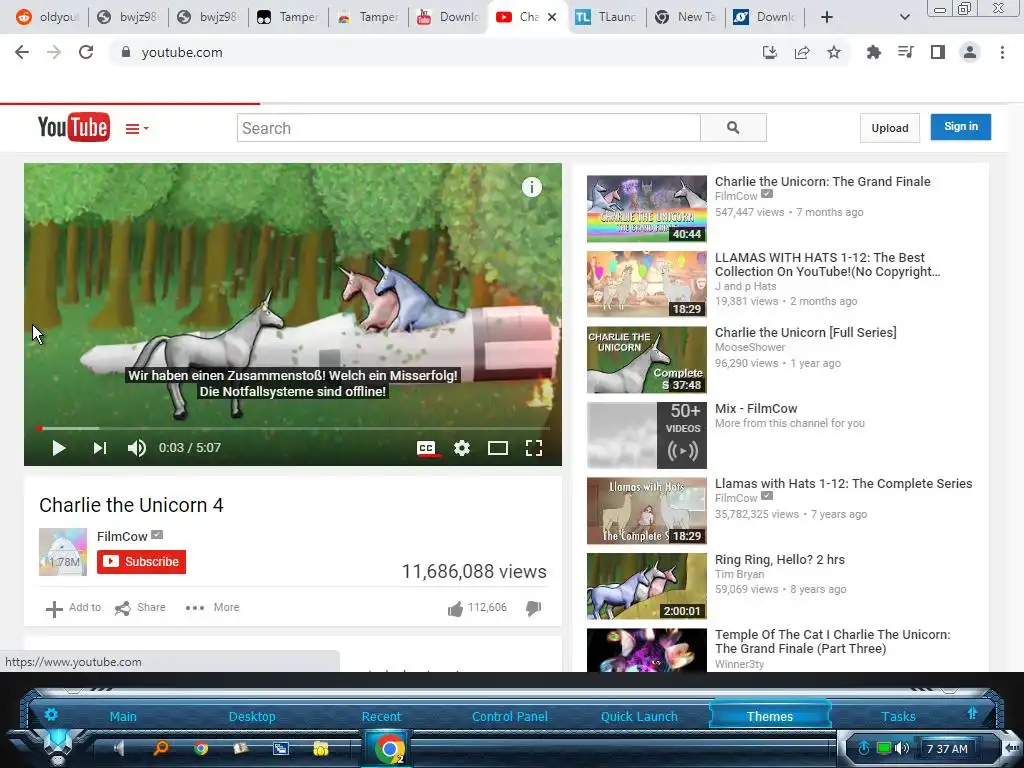Switch to the New Ta tab
Image resolution: width=1024 pixels, height=768 pixels.
[685, 17]
